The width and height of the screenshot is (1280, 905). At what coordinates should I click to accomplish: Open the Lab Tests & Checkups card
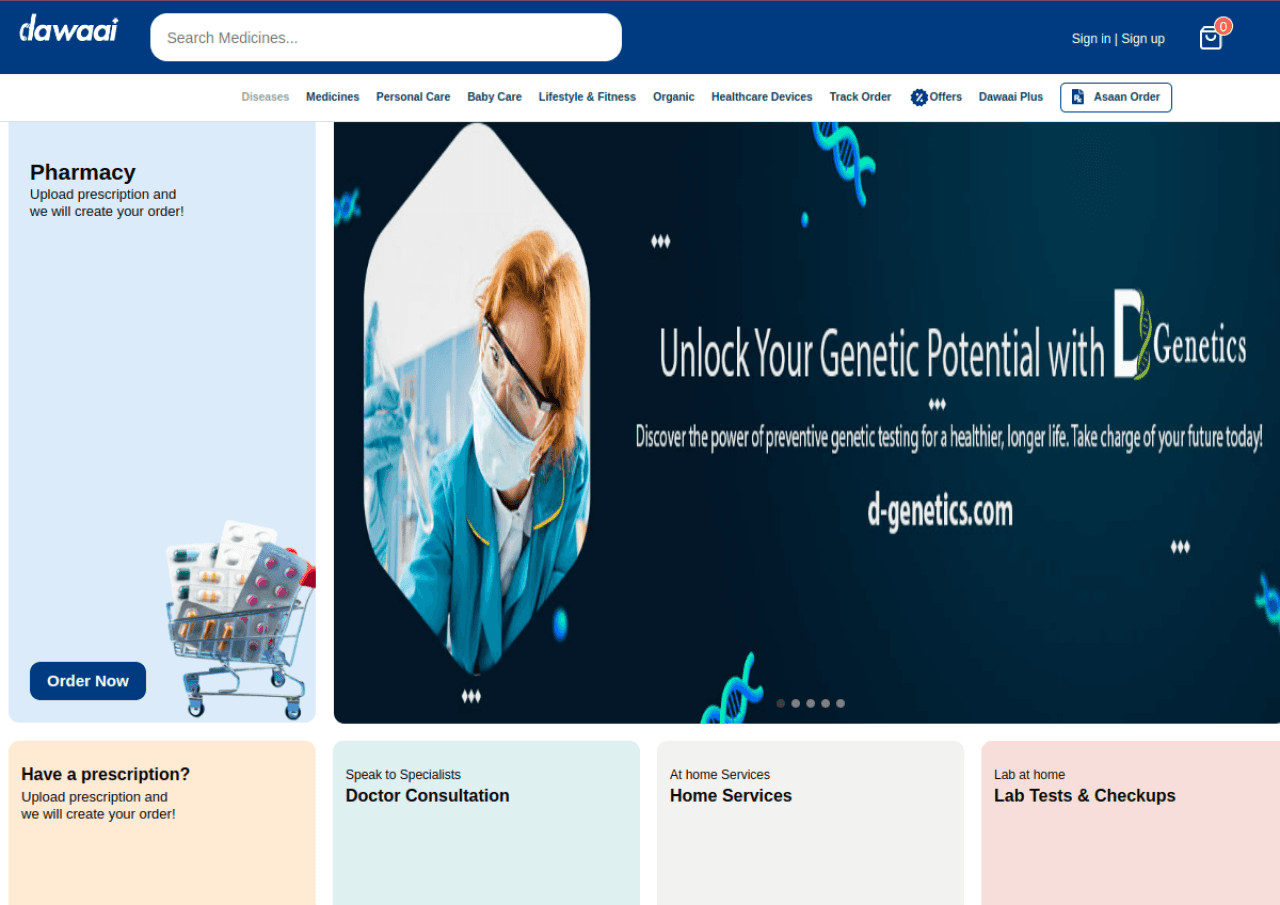[1131, 823]
